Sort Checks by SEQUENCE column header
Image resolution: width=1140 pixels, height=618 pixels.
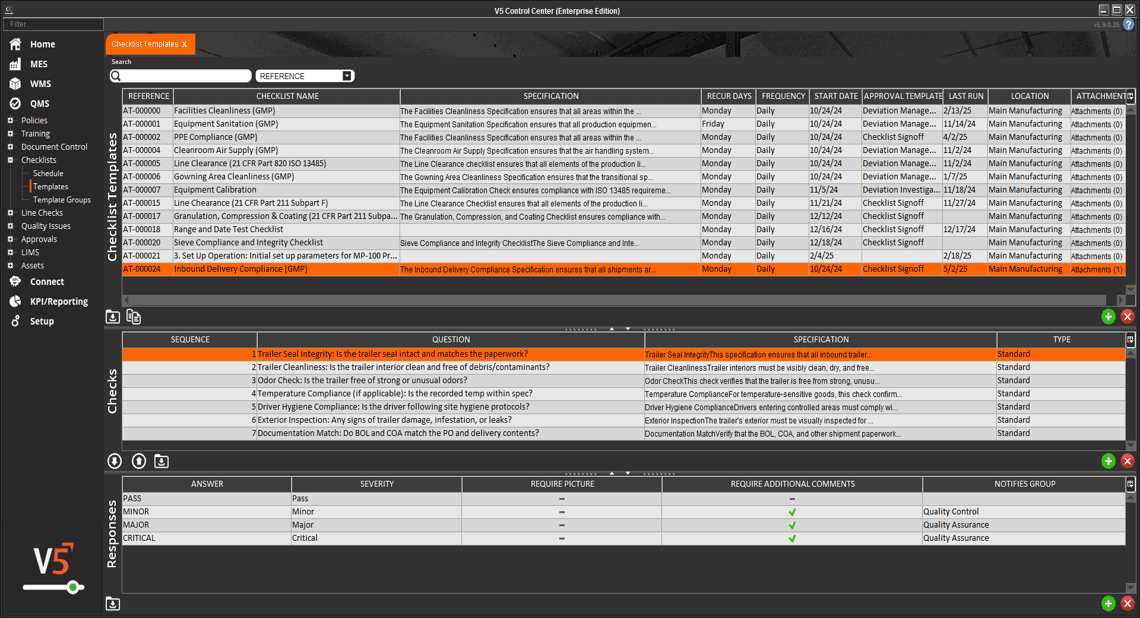coord(190,340)
